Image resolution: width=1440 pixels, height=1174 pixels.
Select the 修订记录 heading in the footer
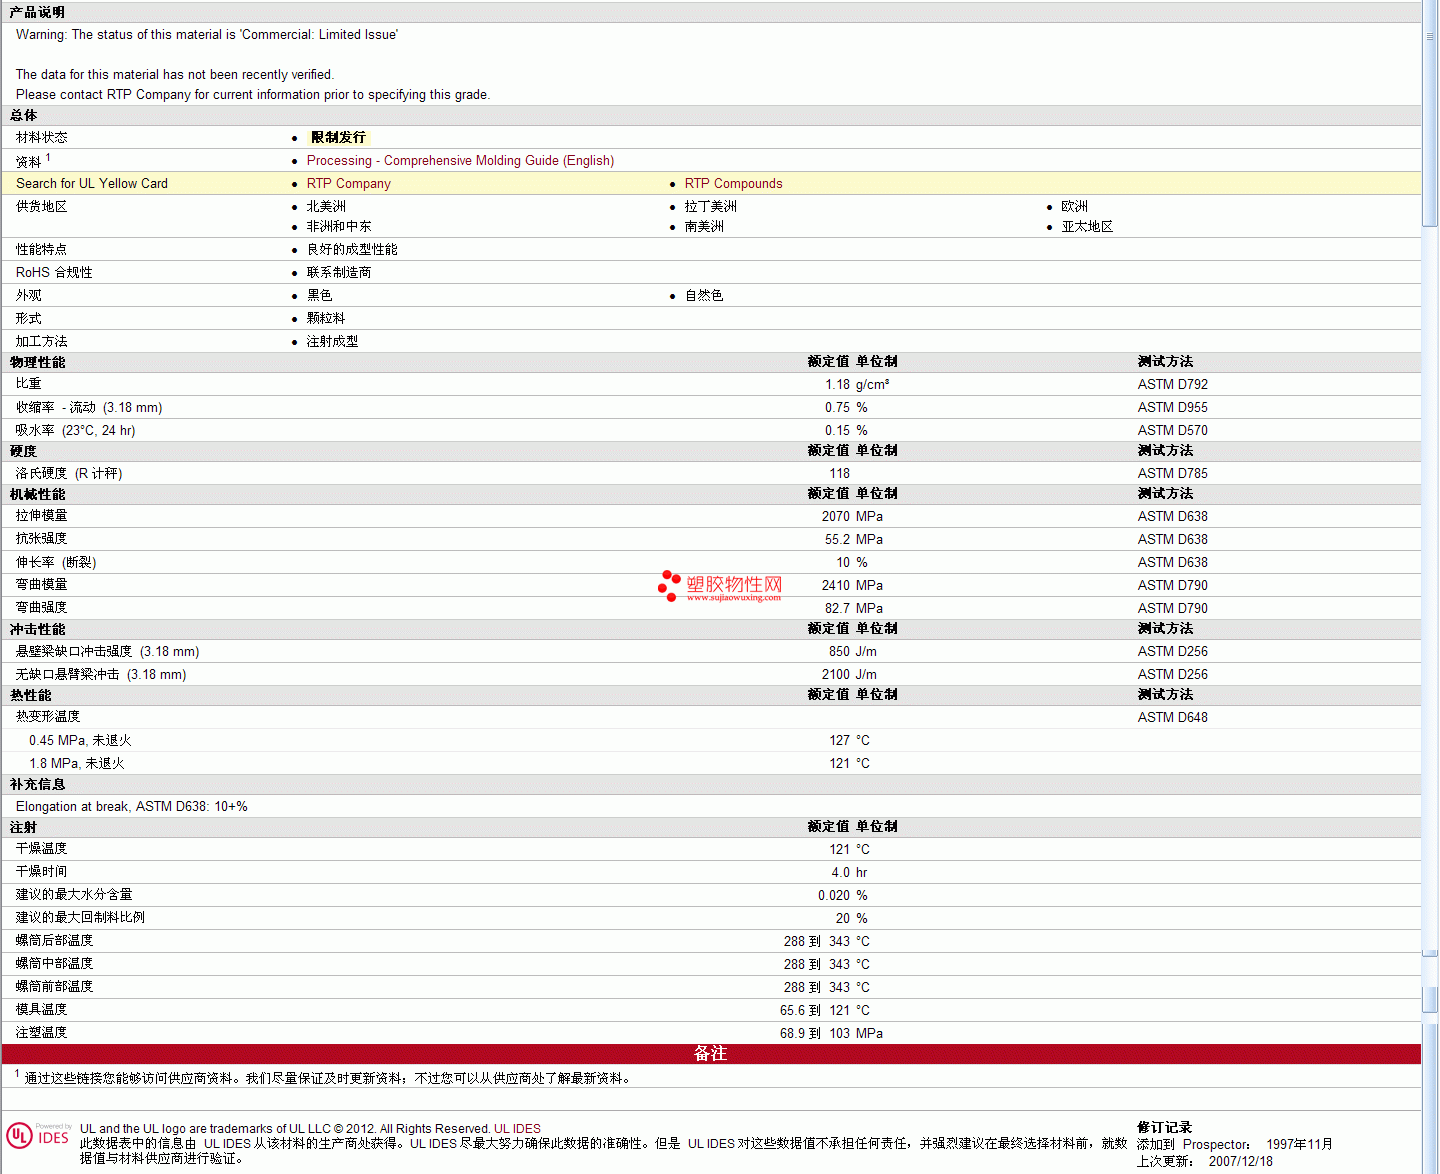1165,1128
